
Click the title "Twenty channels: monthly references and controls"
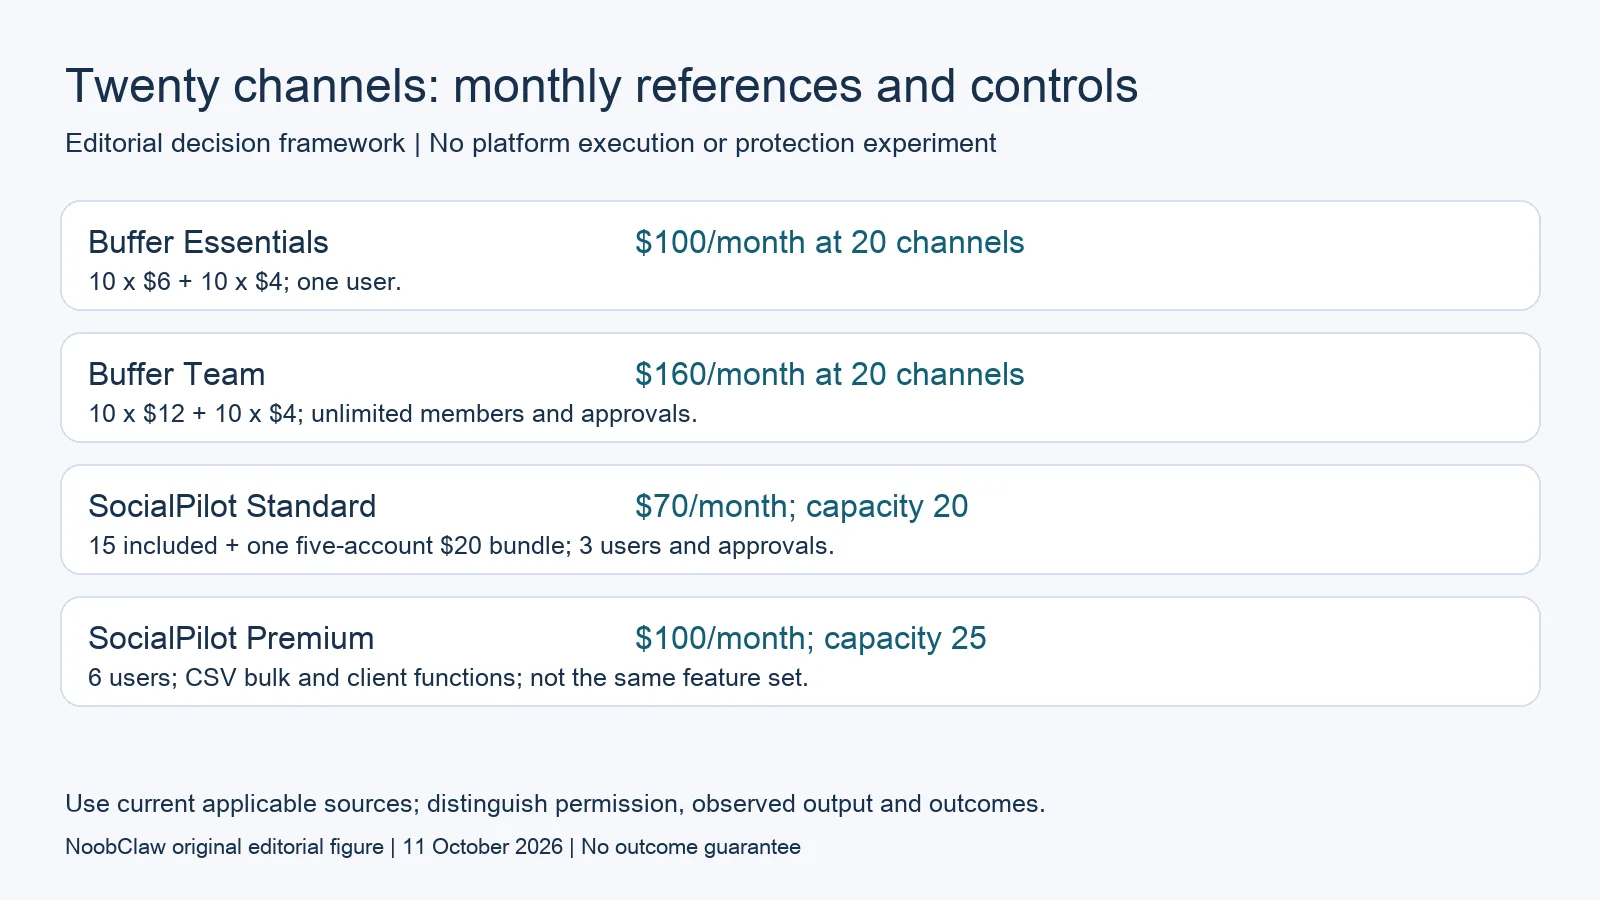click(601, 86)
